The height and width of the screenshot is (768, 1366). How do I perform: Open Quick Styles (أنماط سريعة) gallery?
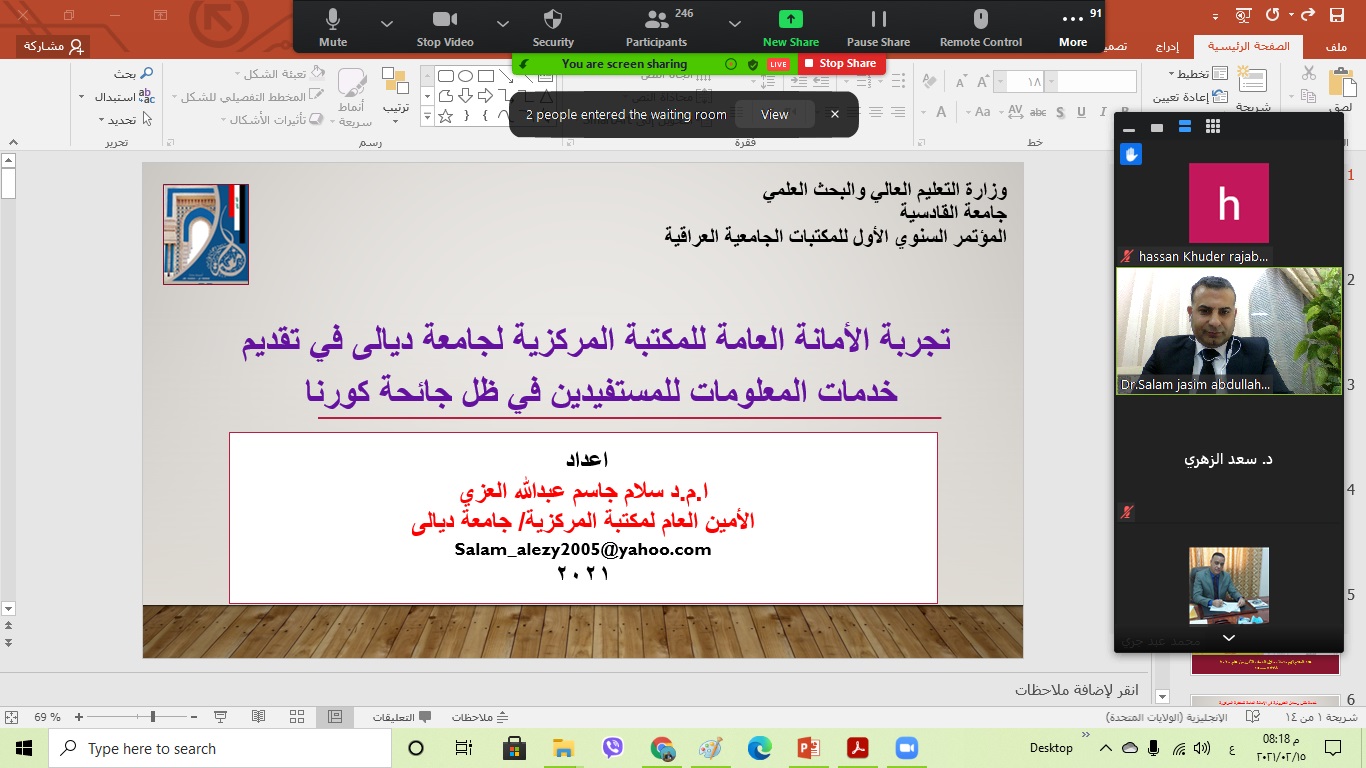tap(353, 95)
